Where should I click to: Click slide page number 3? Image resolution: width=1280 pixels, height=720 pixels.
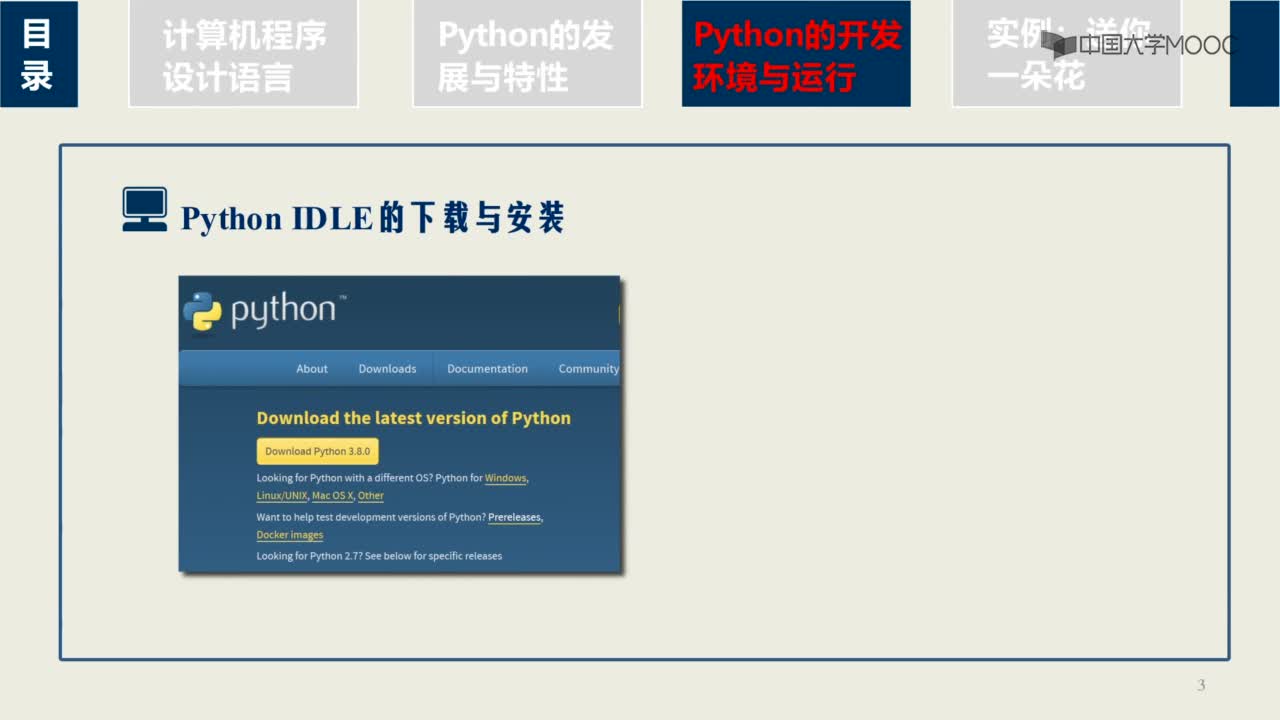[x=1201, y=685]
